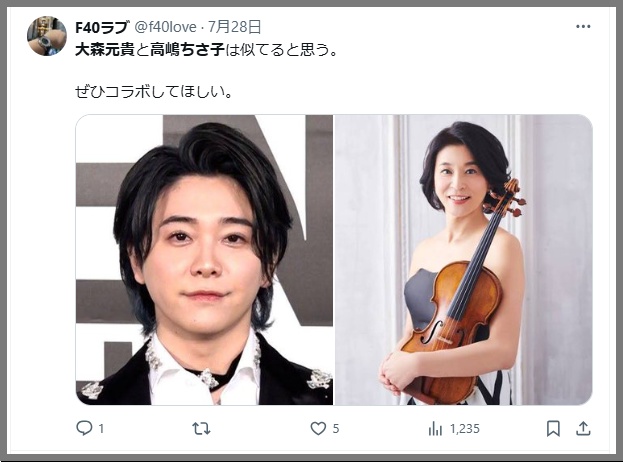Click the 1,235 view count

(x=465, y=429)
